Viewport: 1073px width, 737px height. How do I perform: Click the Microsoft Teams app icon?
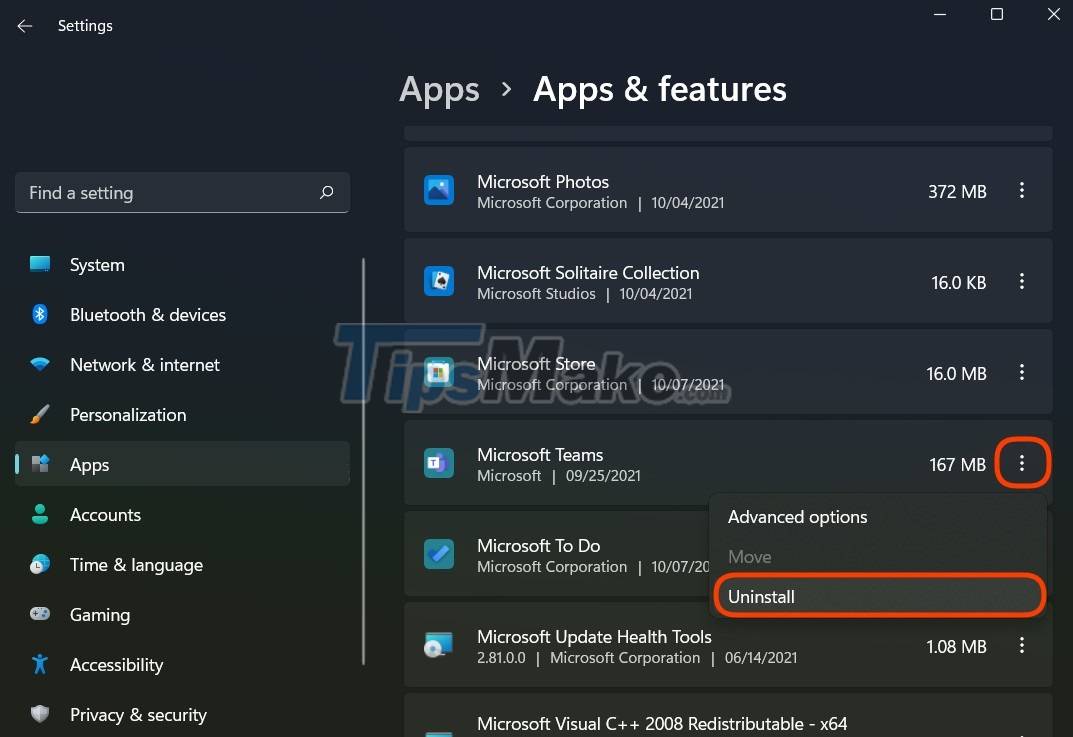click(440, 463)
